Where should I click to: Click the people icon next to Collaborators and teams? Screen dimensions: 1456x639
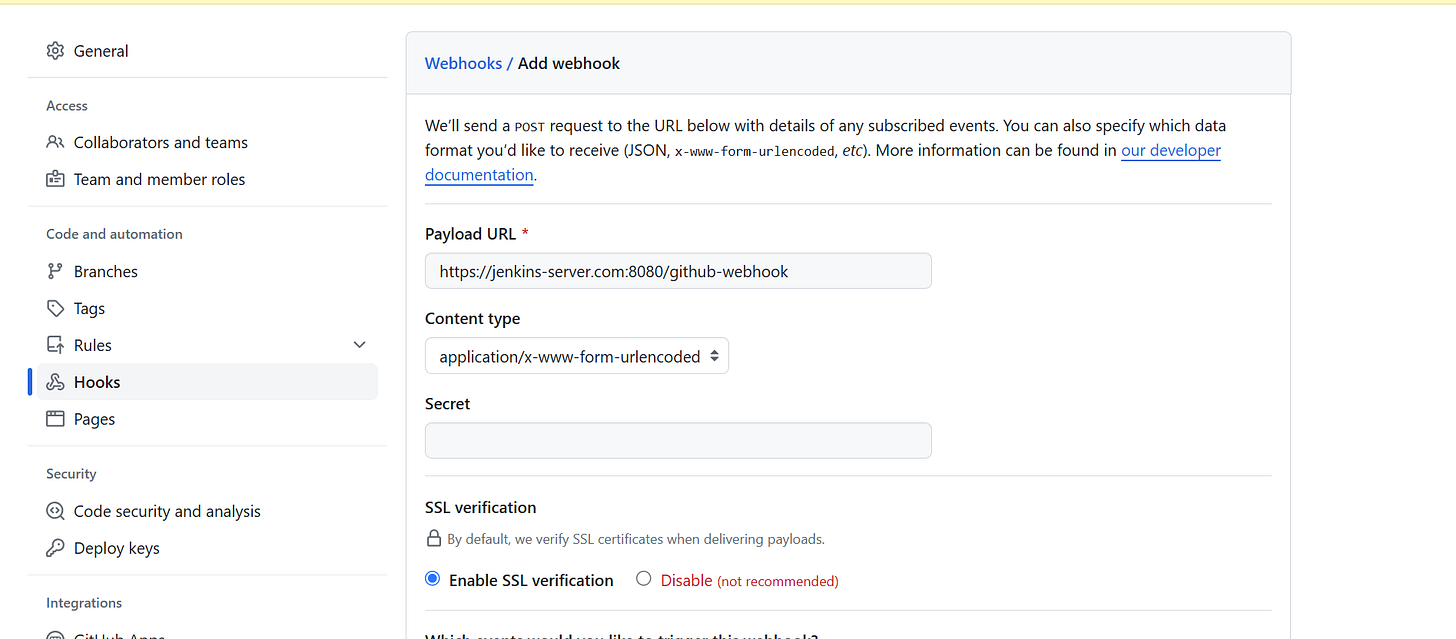point(56,142)
